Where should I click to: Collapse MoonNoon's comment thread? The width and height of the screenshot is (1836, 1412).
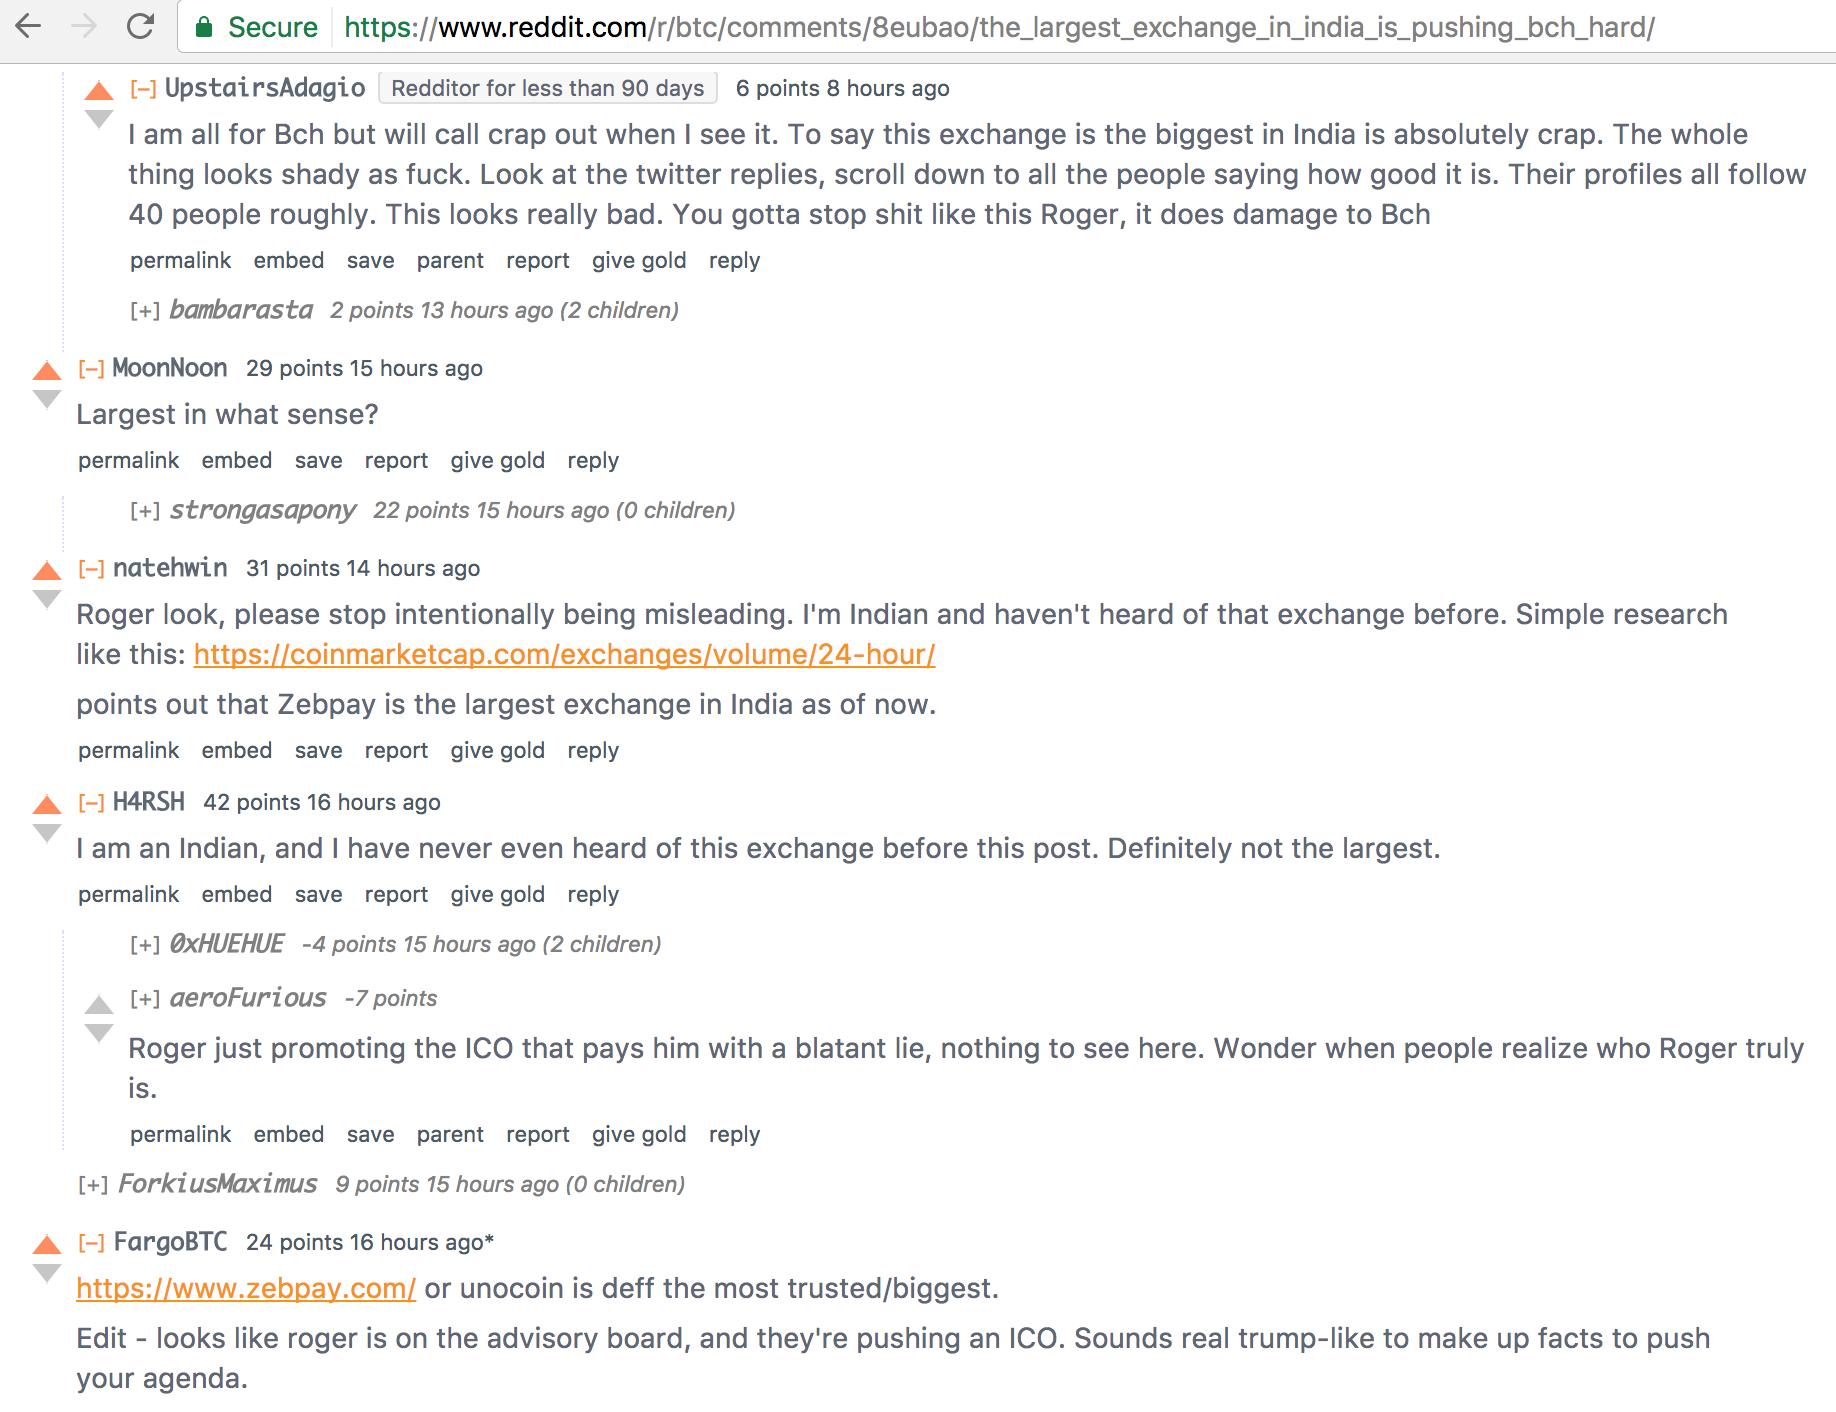(x=91, y=369)
